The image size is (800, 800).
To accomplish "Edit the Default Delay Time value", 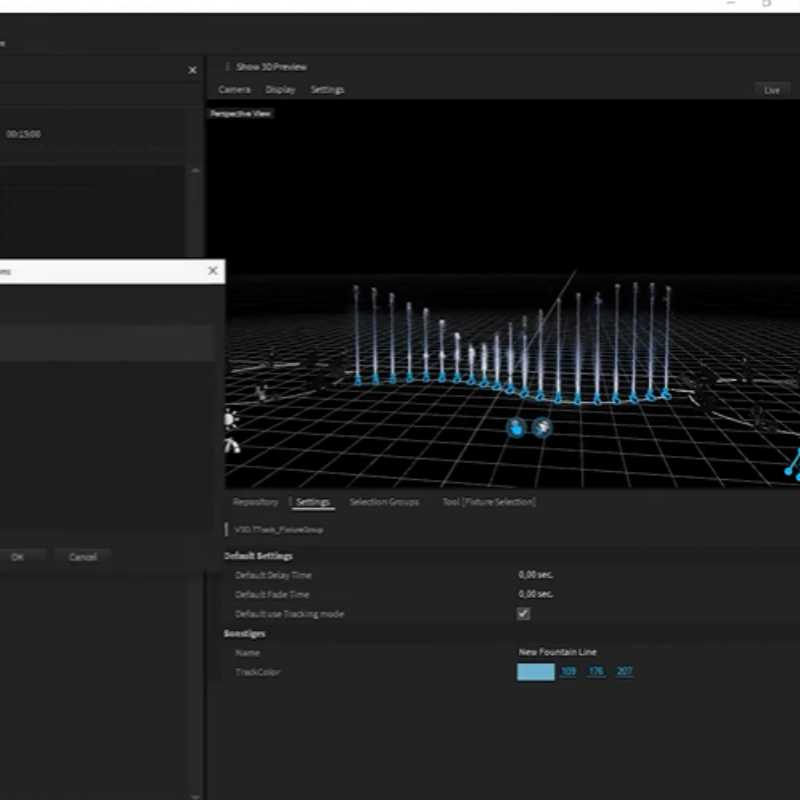I will (x=536, y=575).
